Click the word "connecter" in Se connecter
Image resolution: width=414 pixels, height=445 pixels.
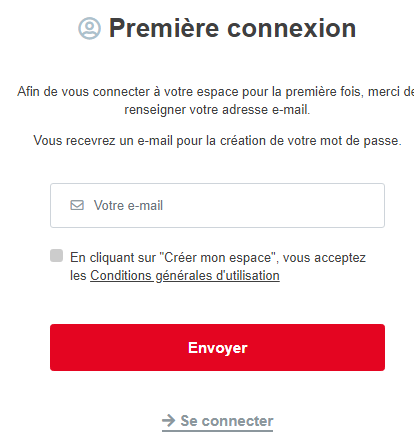237,421
